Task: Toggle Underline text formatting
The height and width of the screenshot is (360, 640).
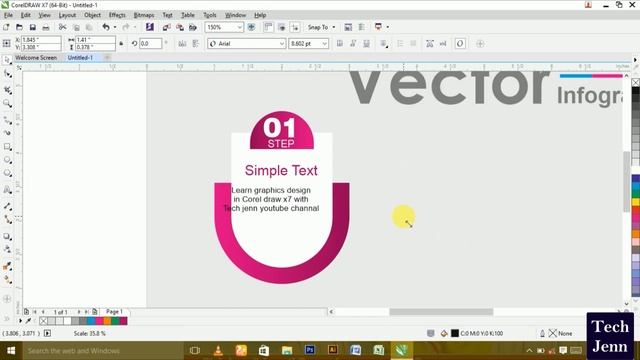Action: (367, 44)
